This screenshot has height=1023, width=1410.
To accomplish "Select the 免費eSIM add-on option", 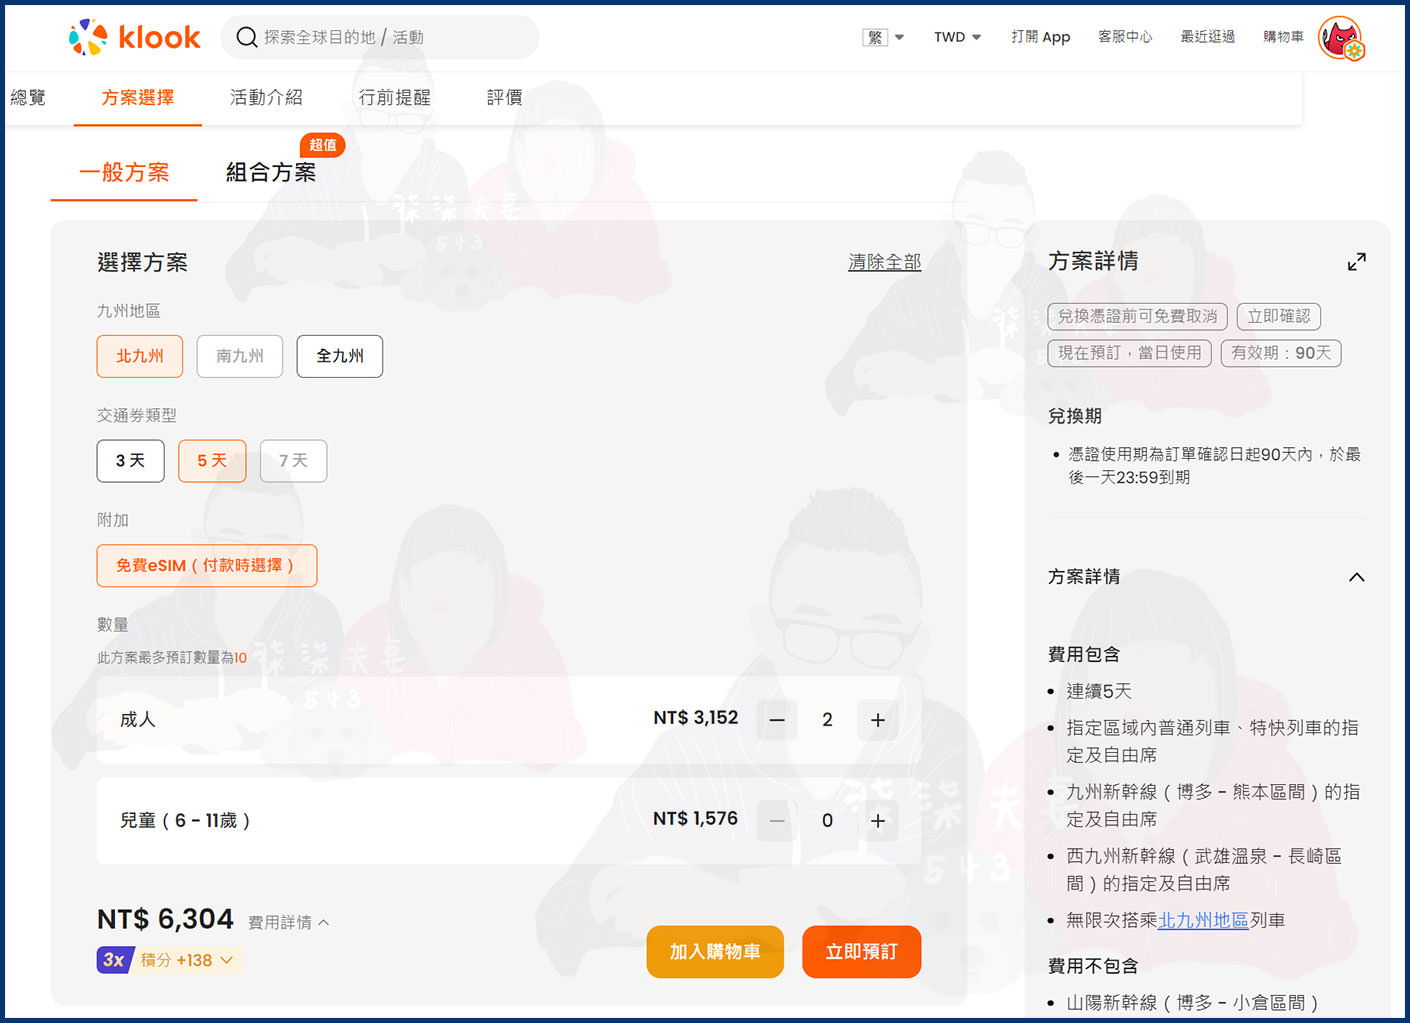I will (207, 565).
